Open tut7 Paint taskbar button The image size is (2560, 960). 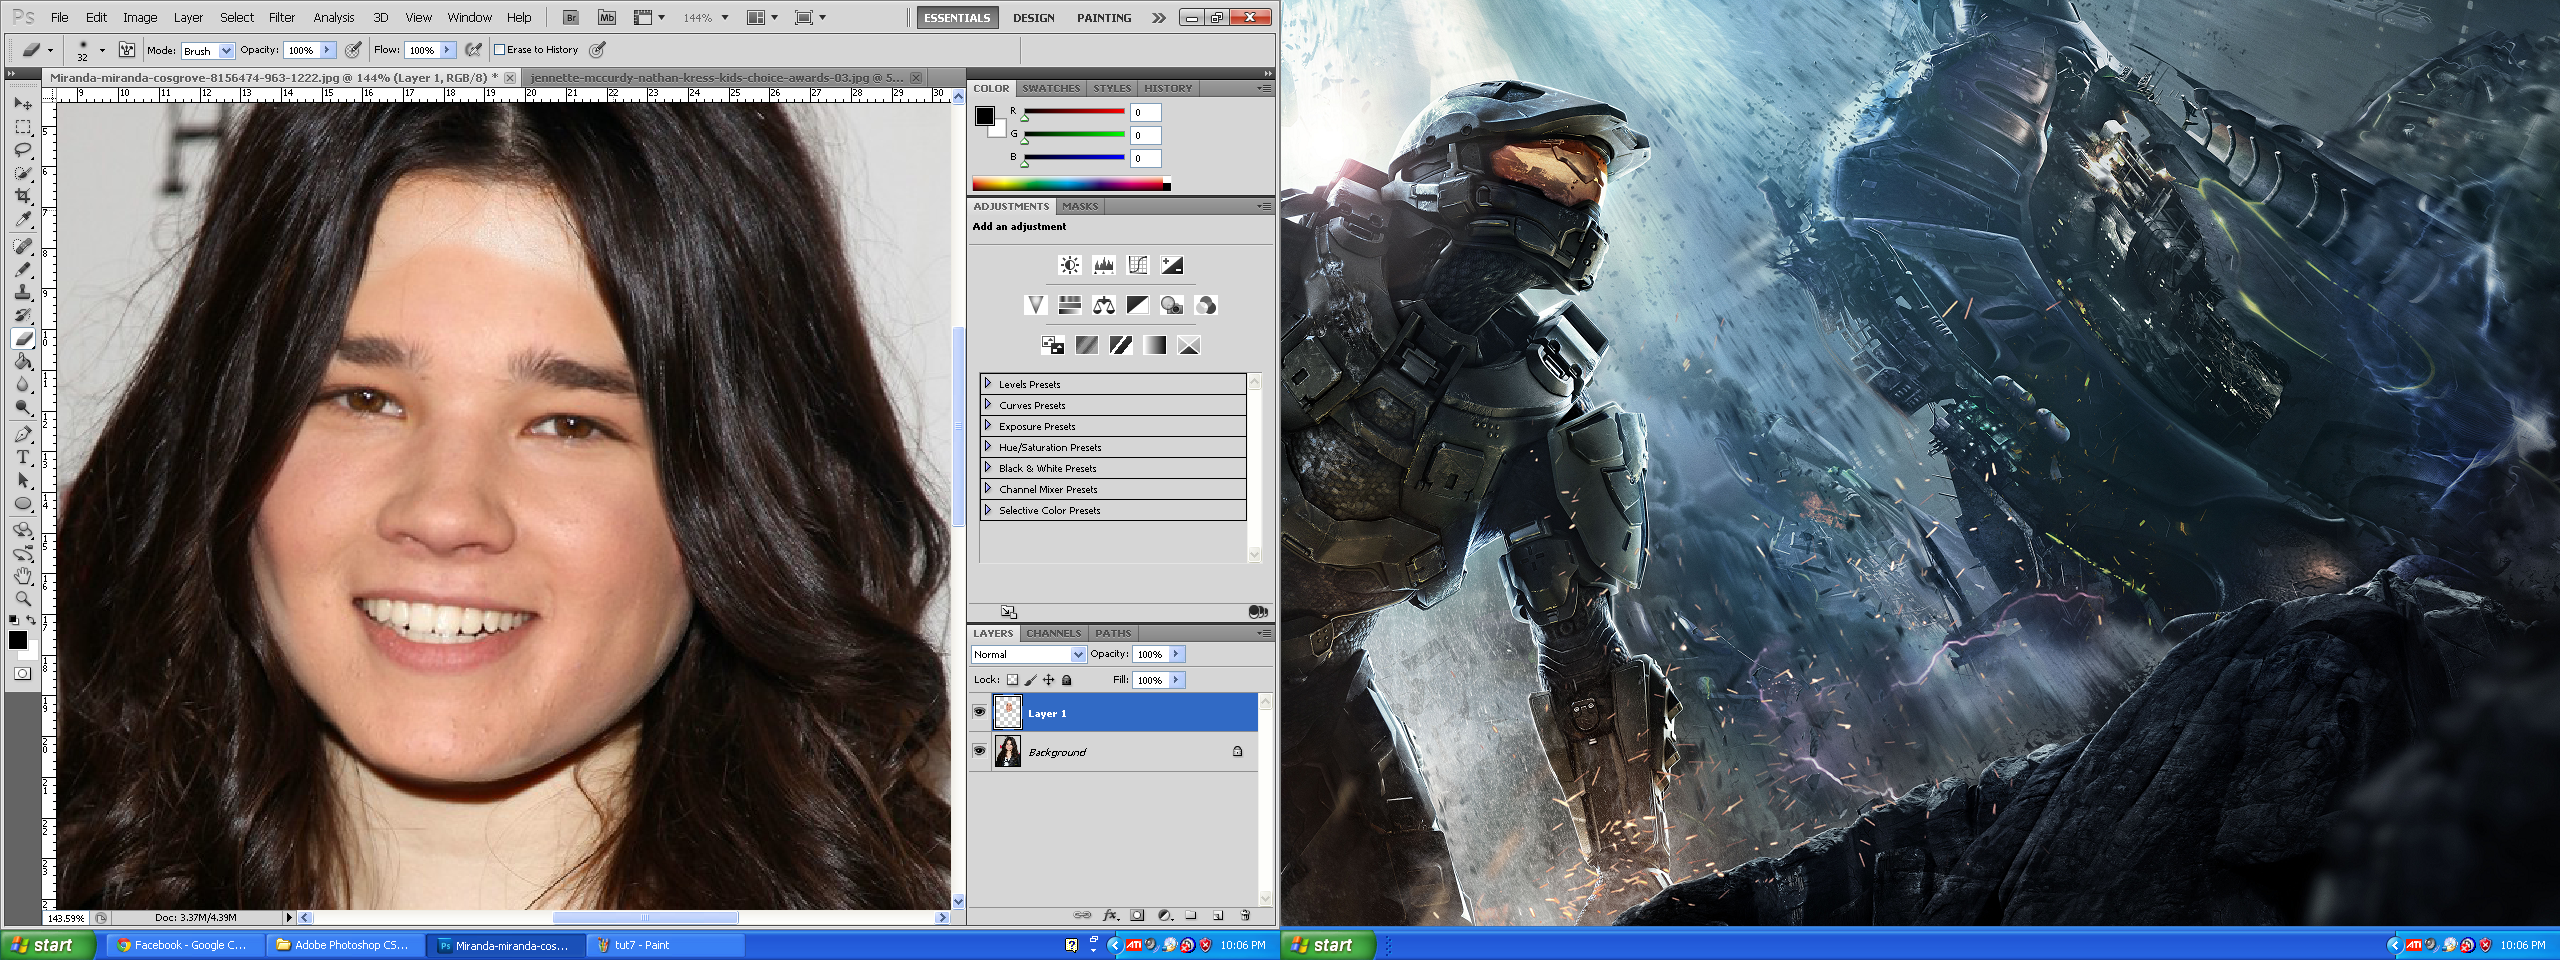coord(666,945)
